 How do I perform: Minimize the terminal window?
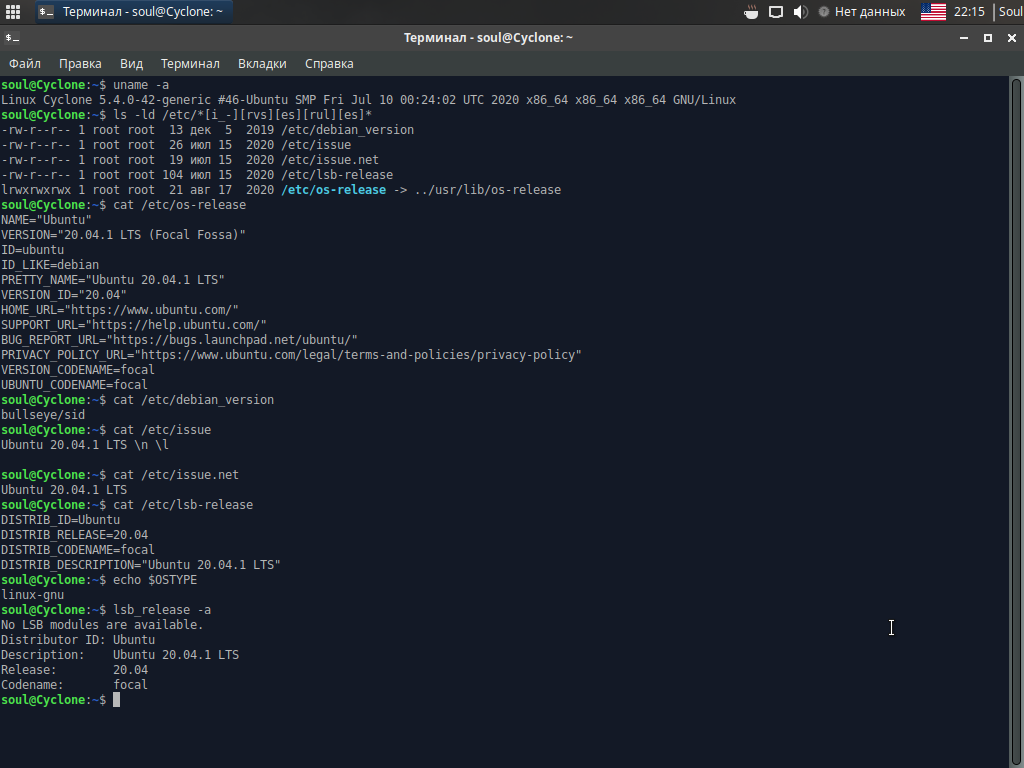tap(963, 38)
